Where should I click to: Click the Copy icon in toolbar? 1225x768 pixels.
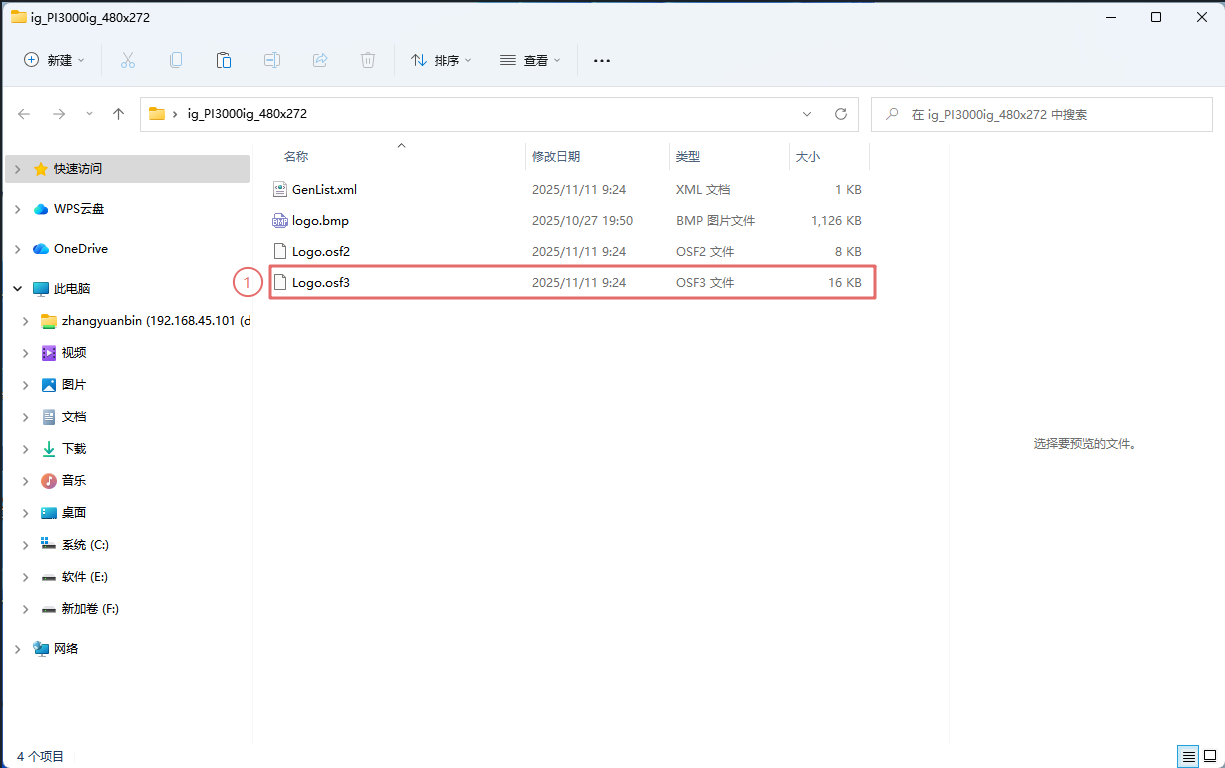176,60
